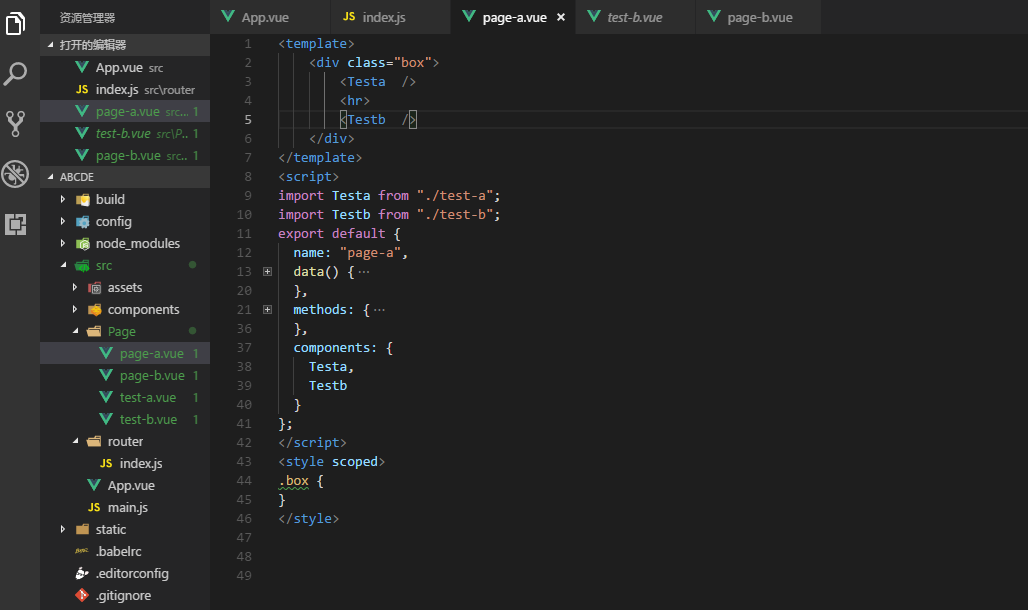Click the JS icon on index.js tab
This screenshot has height=610, width=1028.
pyautogui.click(x=349, y=16)
